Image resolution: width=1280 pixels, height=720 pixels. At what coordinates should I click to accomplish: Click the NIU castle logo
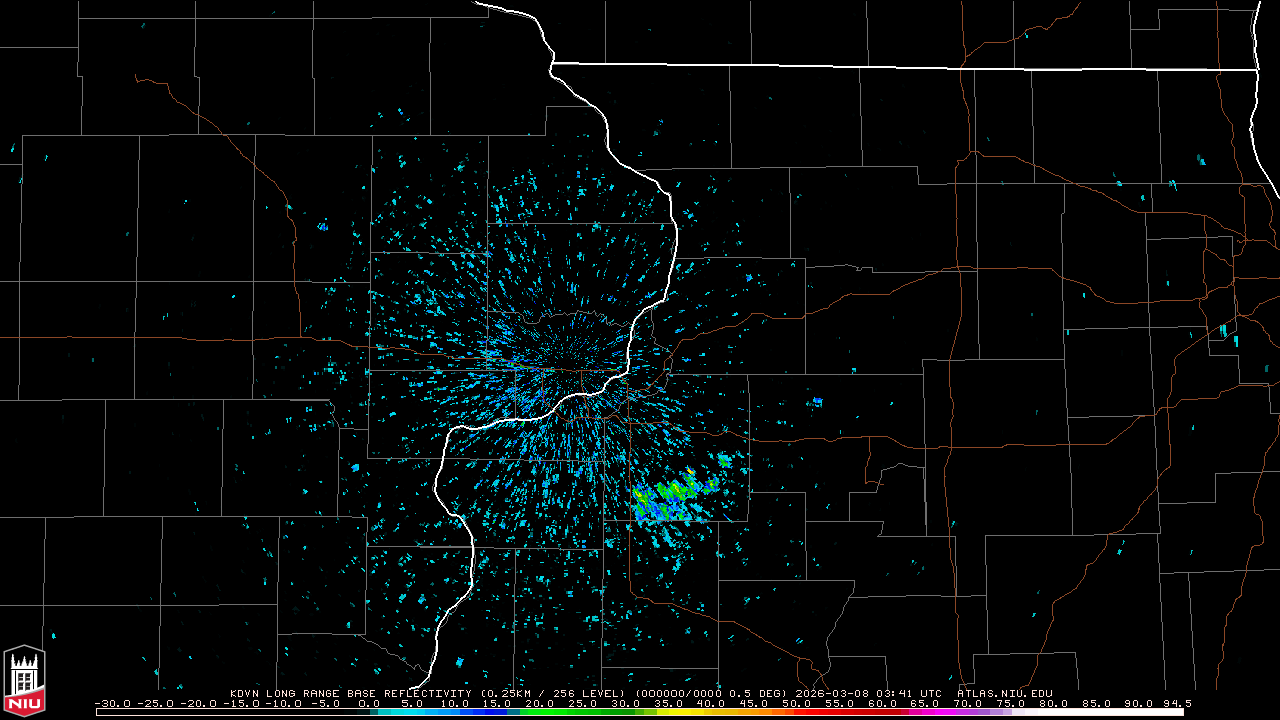point(24,681)
